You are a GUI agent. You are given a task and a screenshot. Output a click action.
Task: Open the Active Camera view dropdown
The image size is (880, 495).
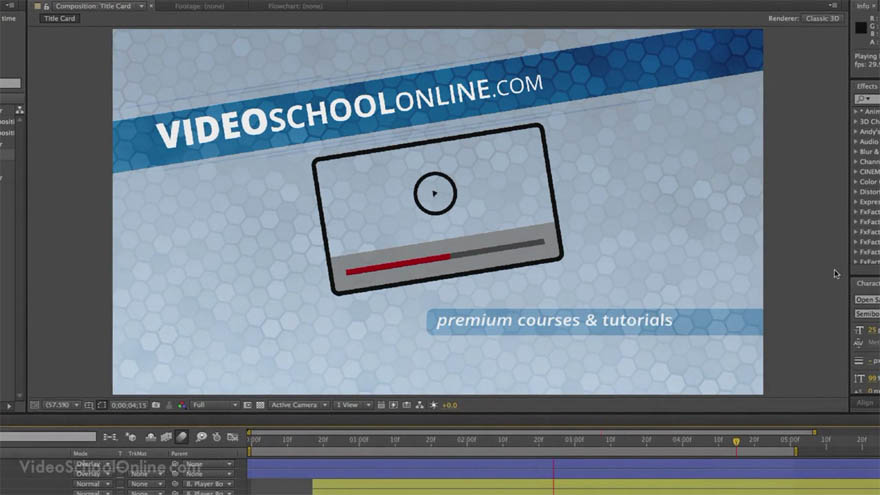pos(298,405)
